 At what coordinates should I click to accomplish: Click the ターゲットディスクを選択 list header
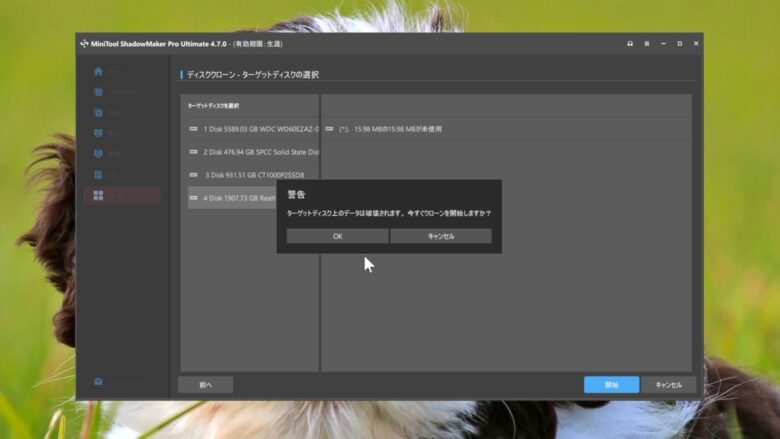213,105
